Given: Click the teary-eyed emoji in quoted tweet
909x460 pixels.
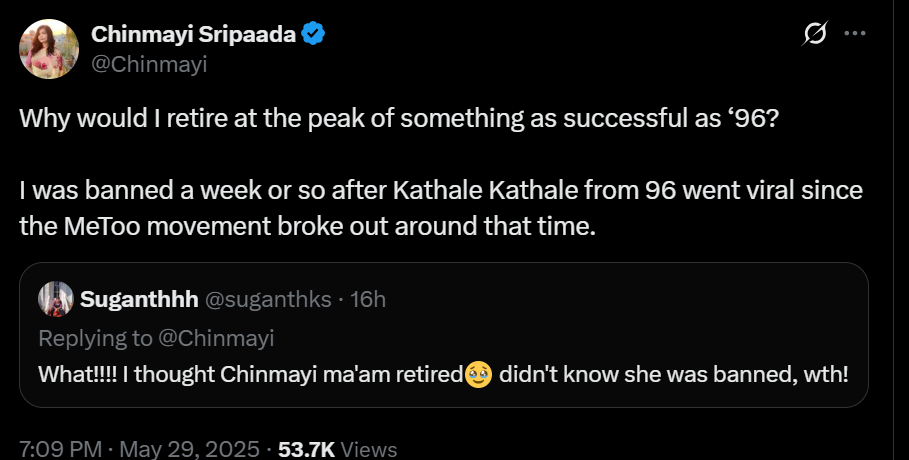Looking at the screenshot, I should 479,376.
